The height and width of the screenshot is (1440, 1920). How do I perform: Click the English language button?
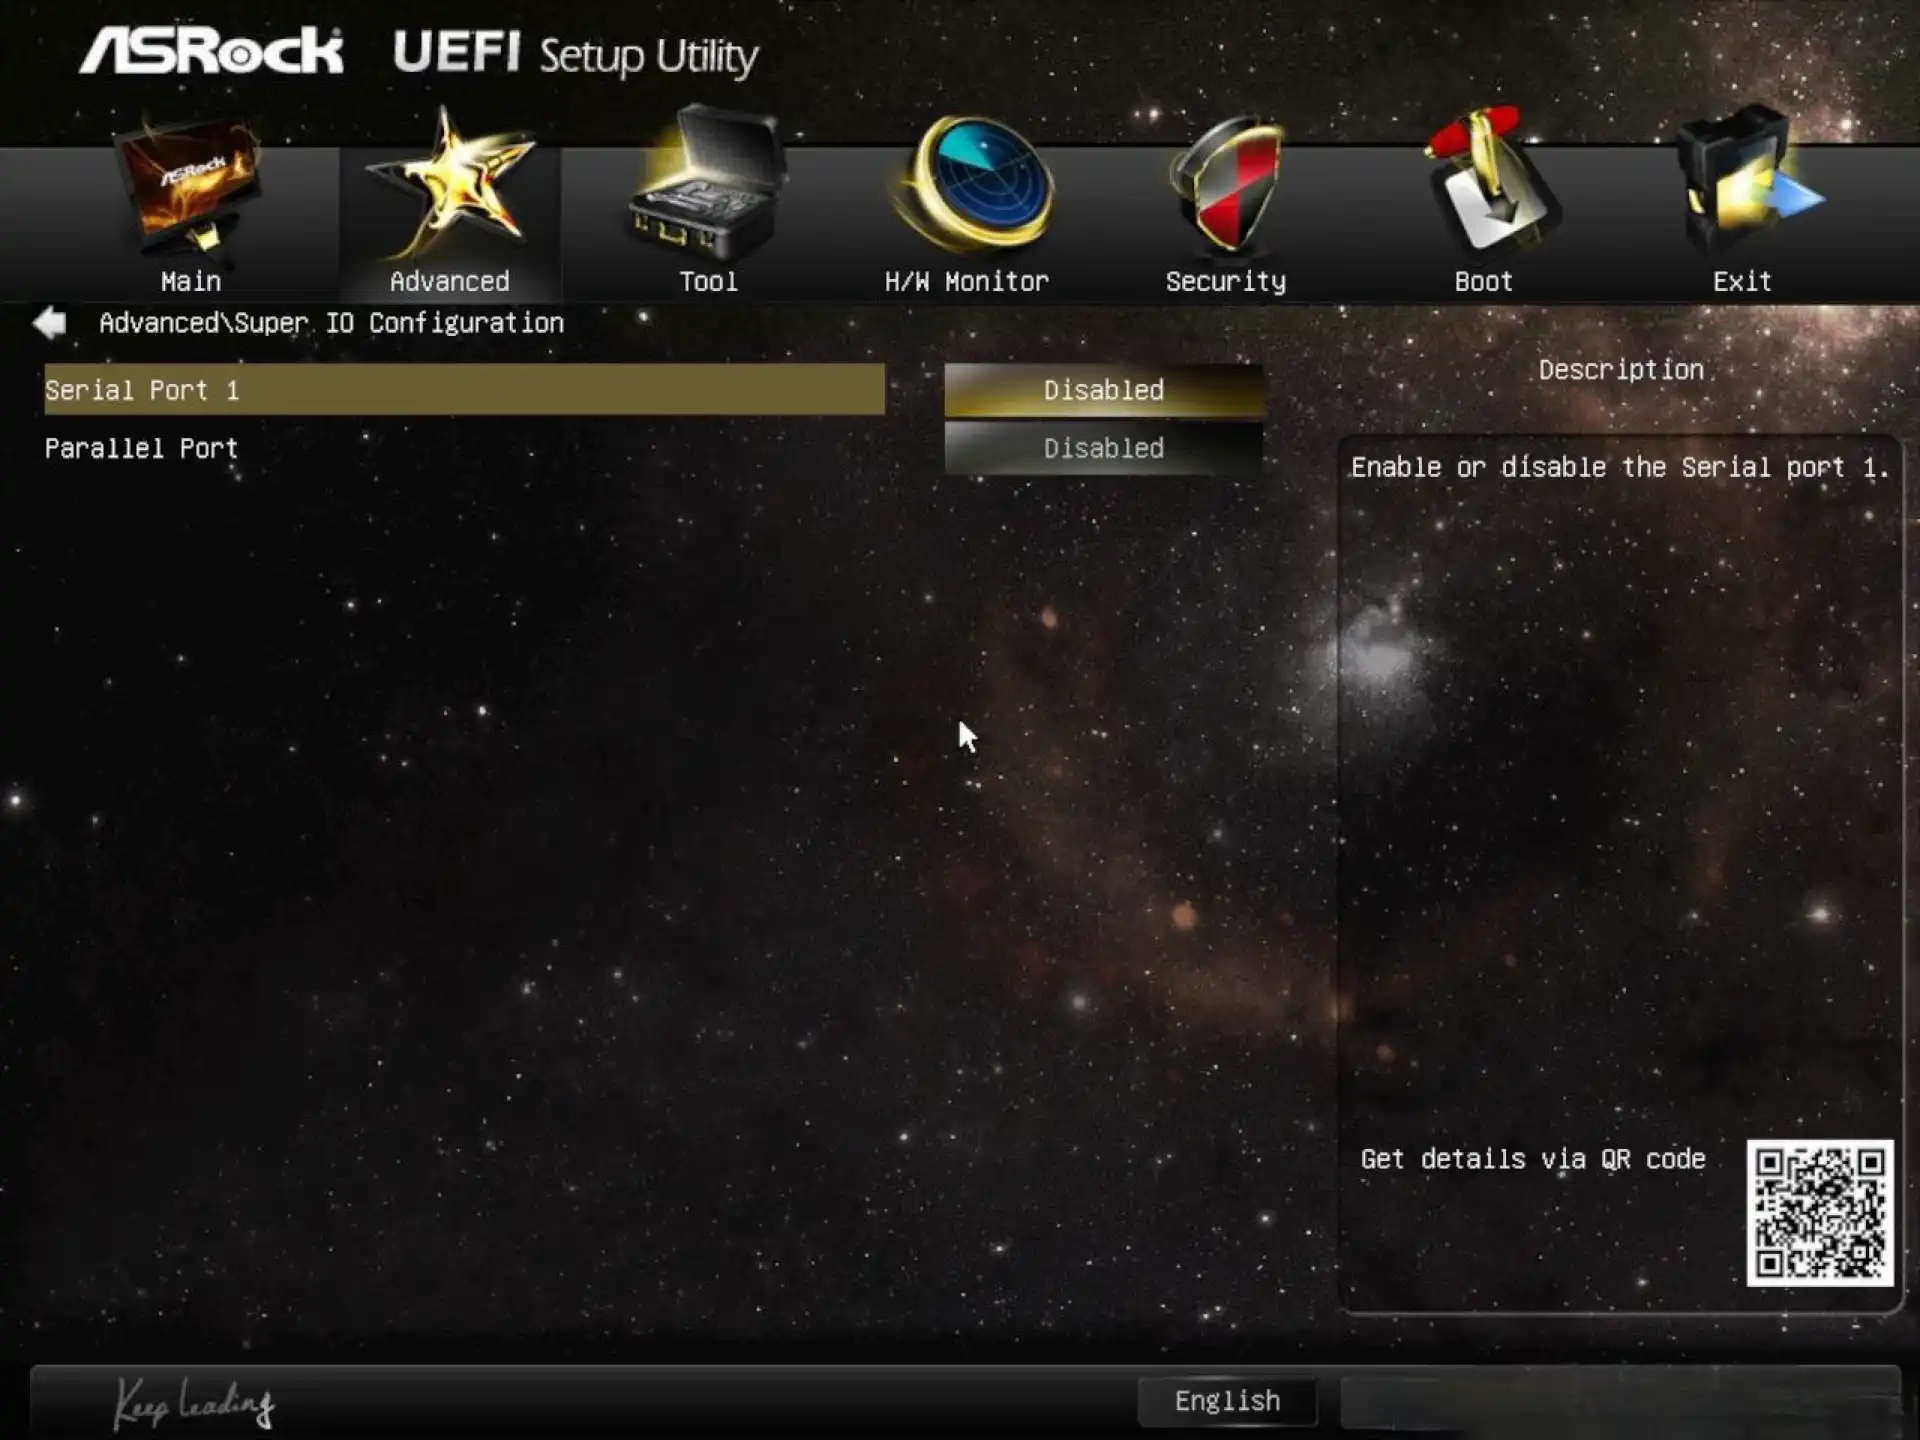click(1227, 1401)
